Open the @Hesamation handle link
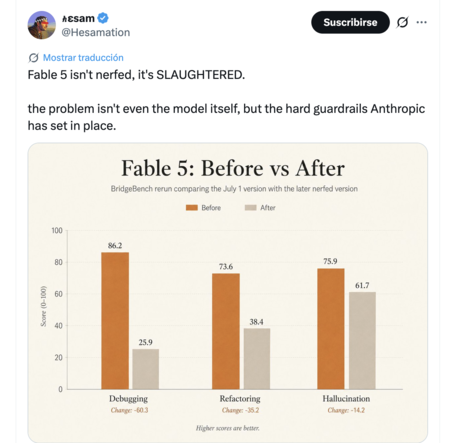The height and width of the screenshot is (443, 450). [96, 32]
